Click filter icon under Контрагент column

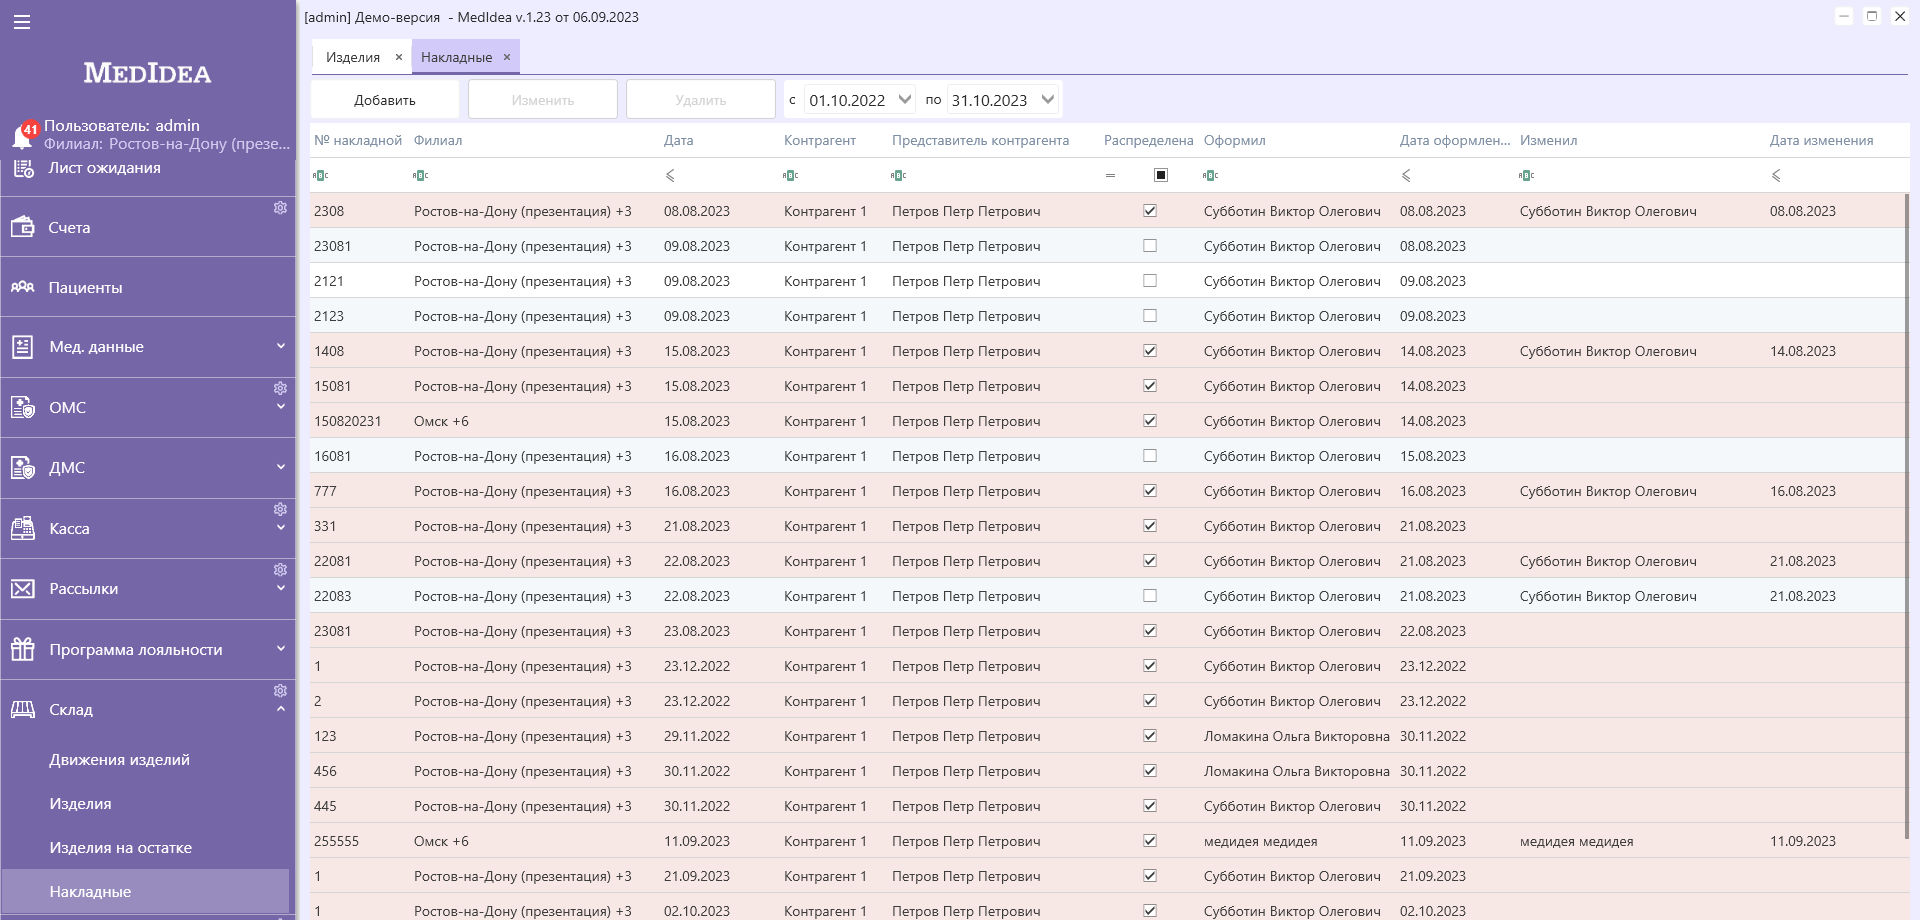(791, 175)
